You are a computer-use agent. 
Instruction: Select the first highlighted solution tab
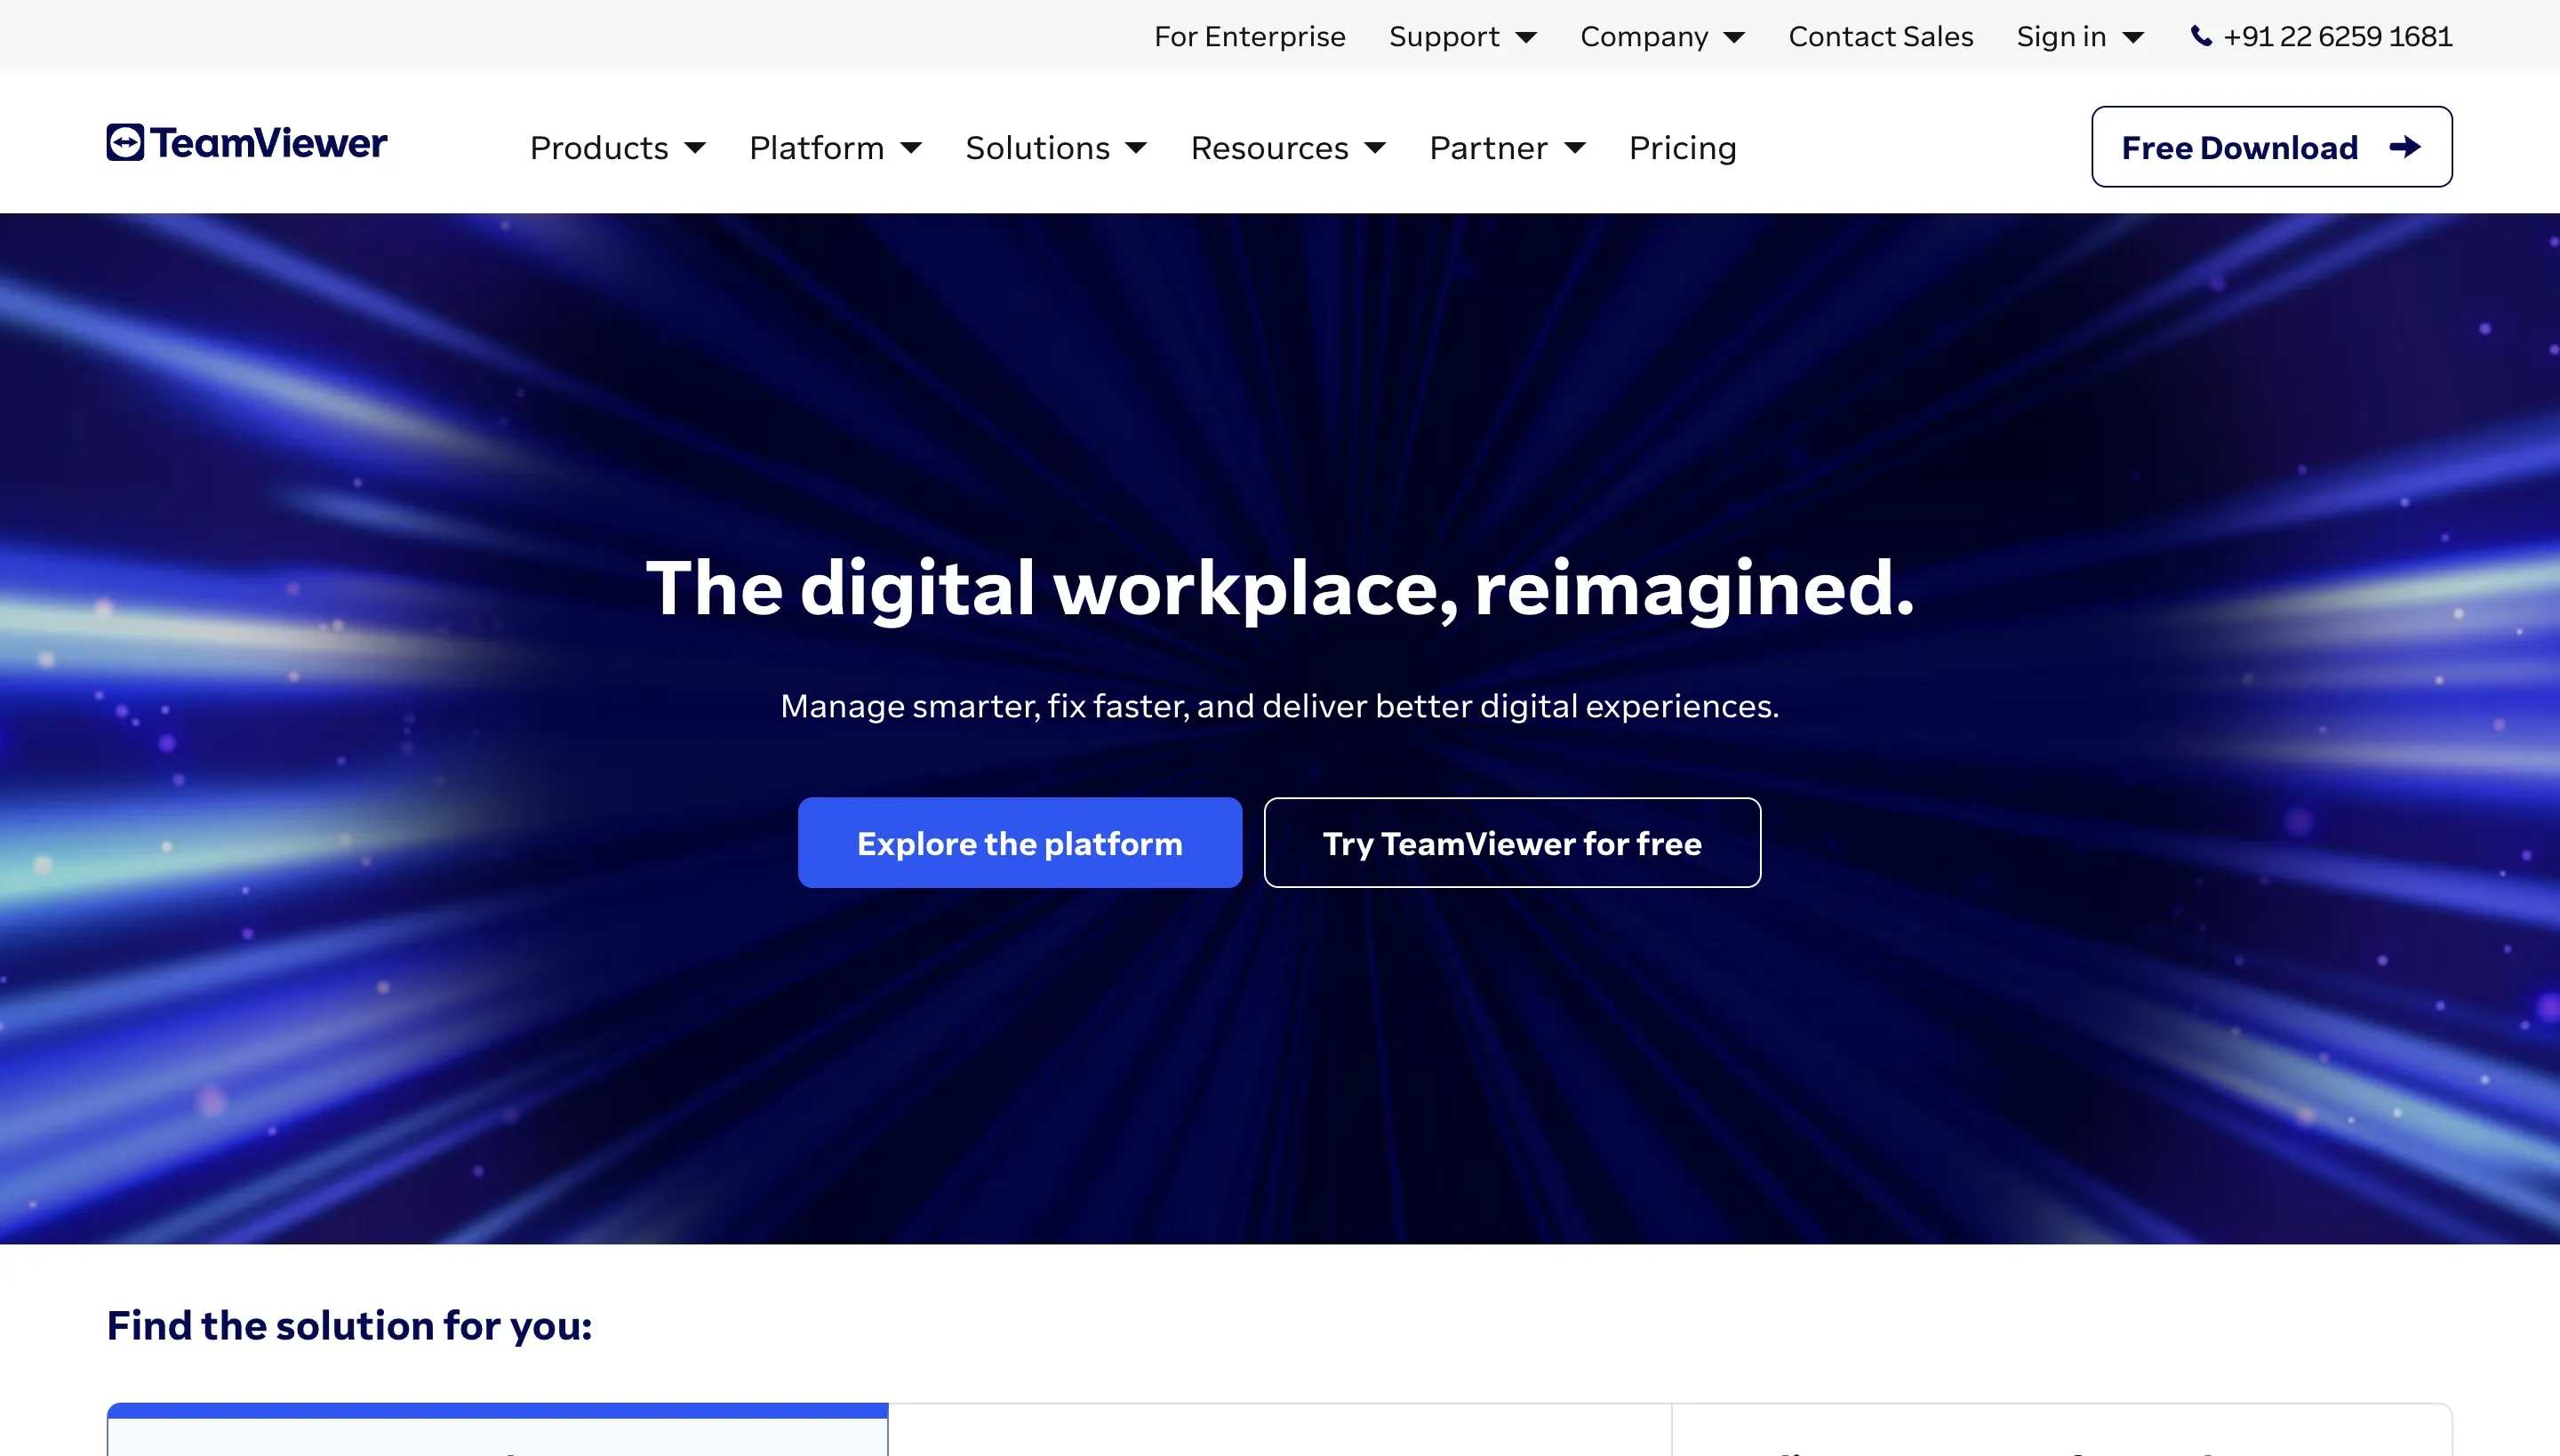pos(497,1430)
